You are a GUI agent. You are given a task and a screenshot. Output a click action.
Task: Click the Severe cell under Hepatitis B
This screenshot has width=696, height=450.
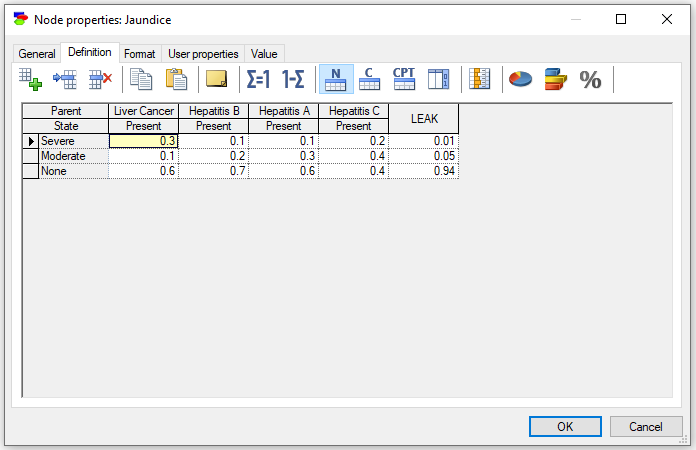click(214, 141)
